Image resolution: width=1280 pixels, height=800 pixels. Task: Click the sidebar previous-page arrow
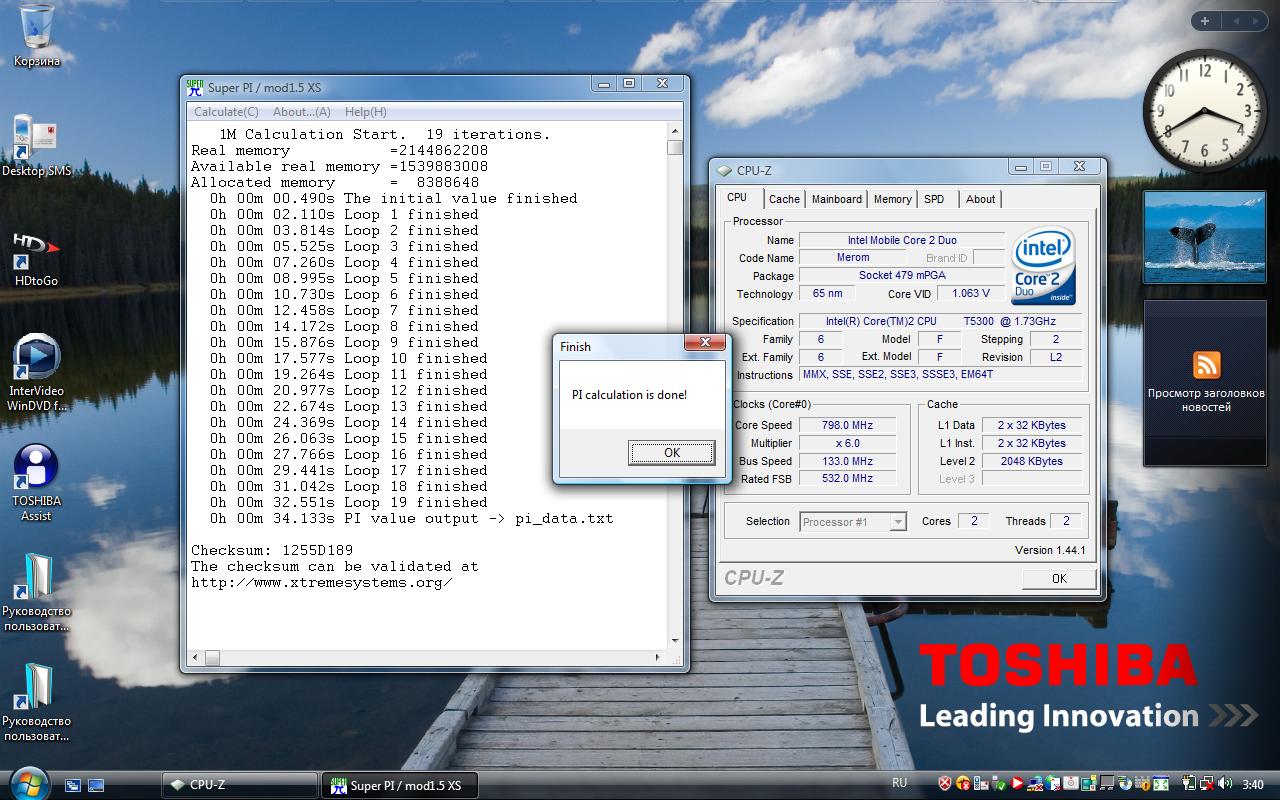(x=1235, y=20)
